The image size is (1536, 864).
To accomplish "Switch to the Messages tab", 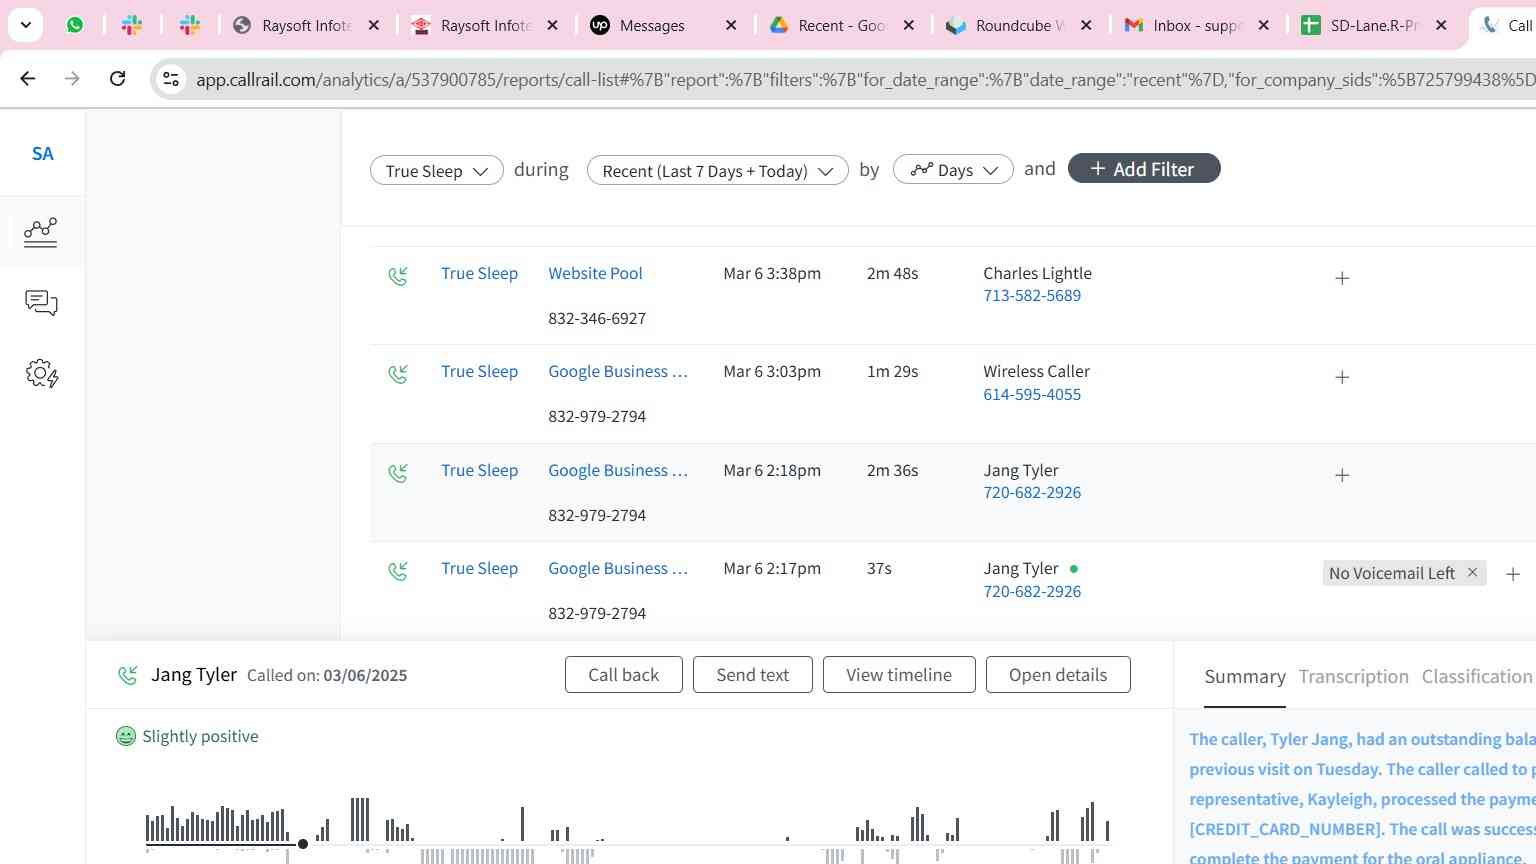I will tap(653, 25).
